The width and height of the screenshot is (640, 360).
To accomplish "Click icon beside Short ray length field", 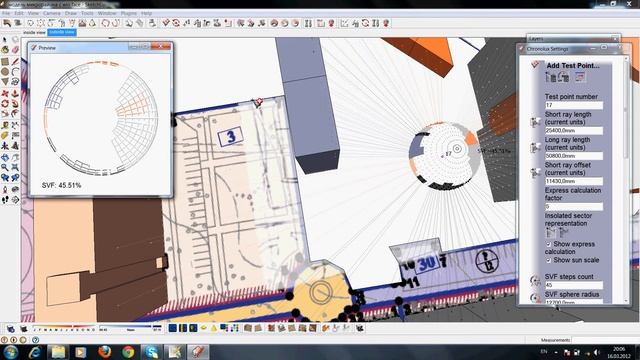I will (x=535, y=122).
